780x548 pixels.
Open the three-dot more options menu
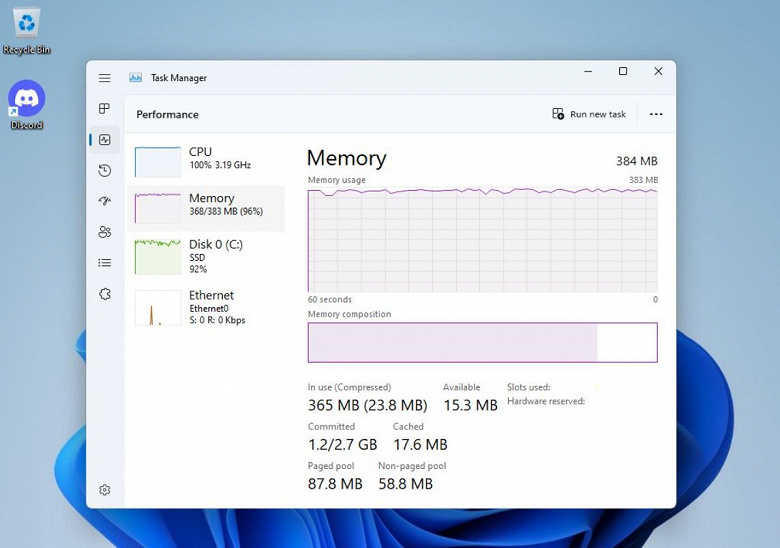pyautogui.click(x=656, y=114)
